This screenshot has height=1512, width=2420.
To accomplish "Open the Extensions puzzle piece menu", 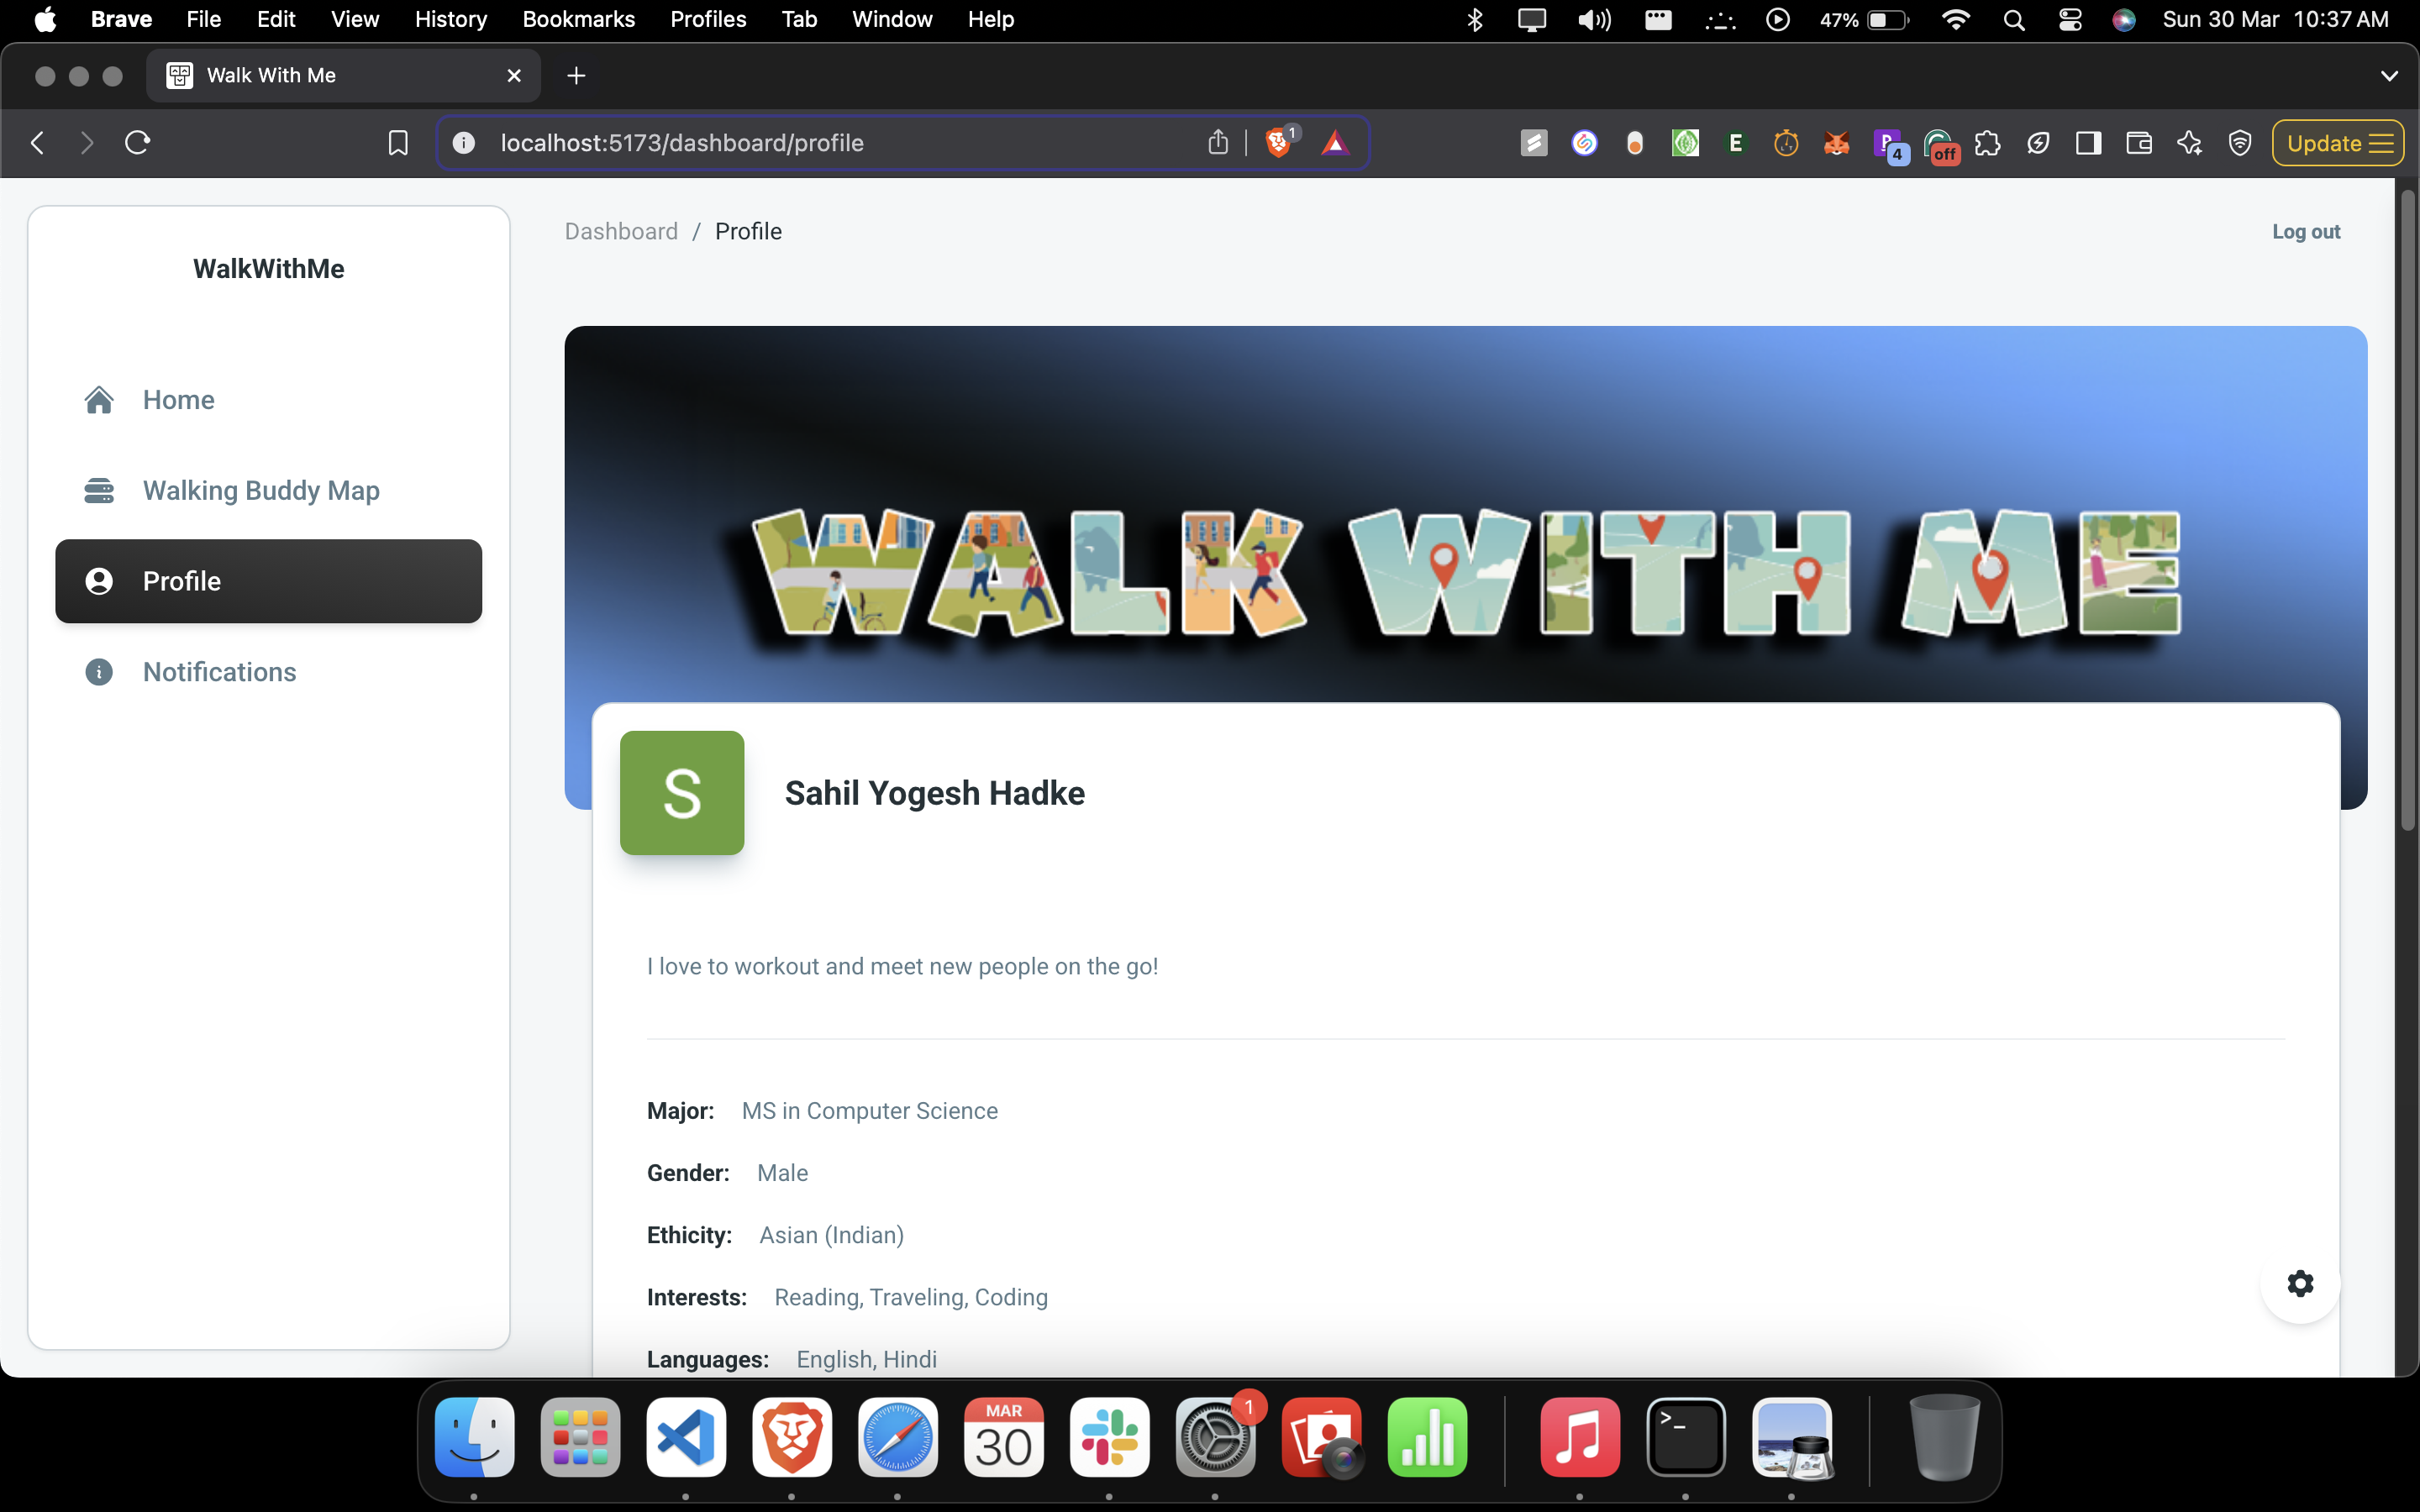I will [x=1988, y=143].
